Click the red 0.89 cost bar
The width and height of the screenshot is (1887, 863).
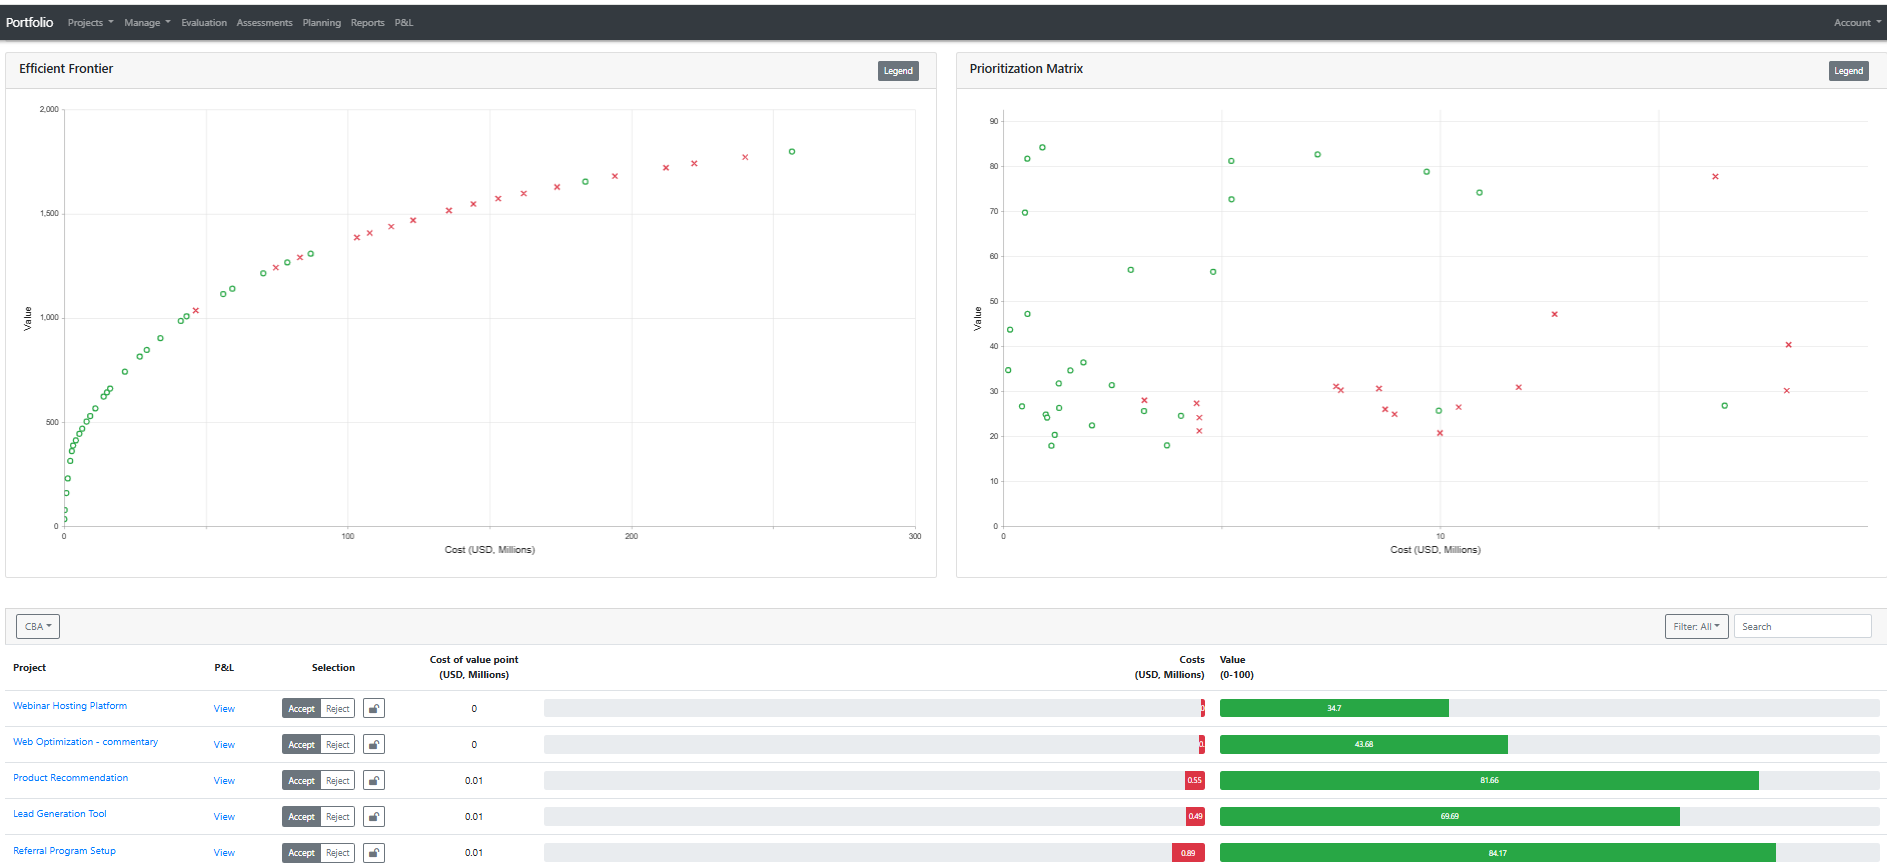click(1188, 853)
